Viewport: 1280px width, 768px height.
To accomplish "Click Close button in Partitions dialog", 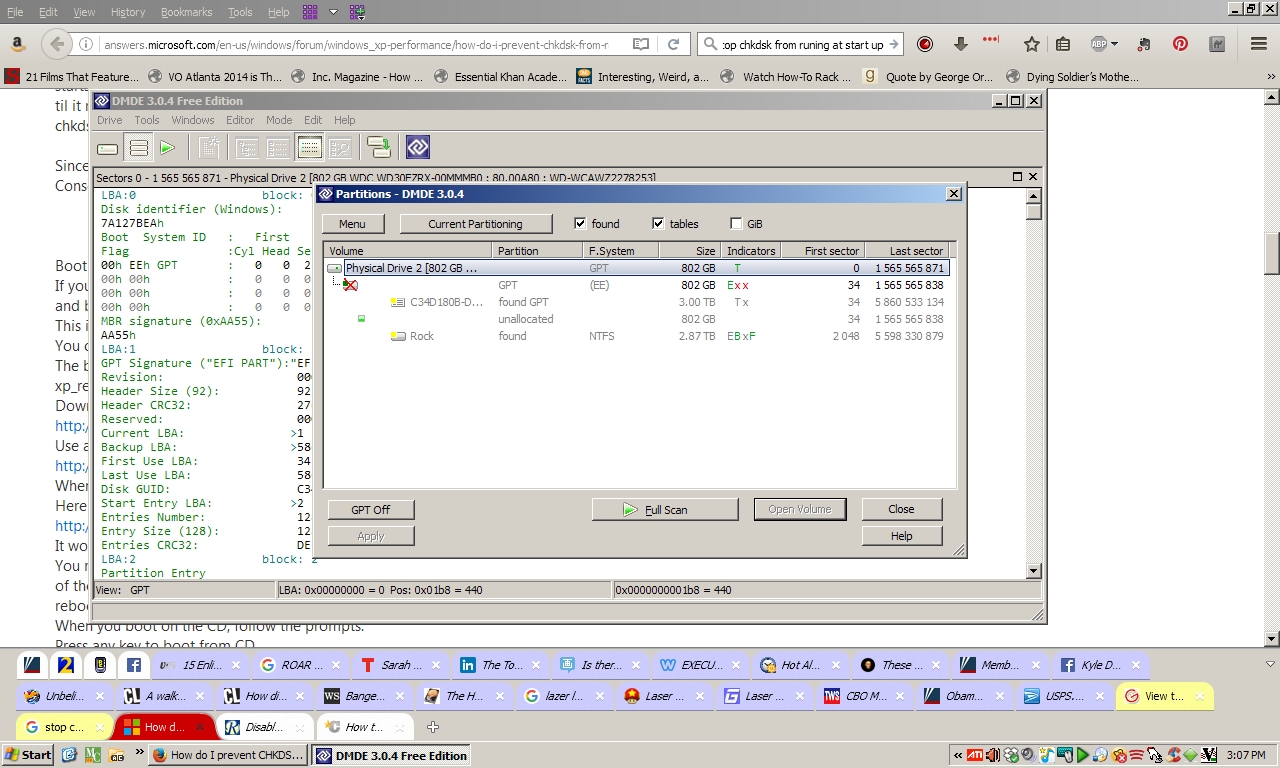I will (901, 509).
